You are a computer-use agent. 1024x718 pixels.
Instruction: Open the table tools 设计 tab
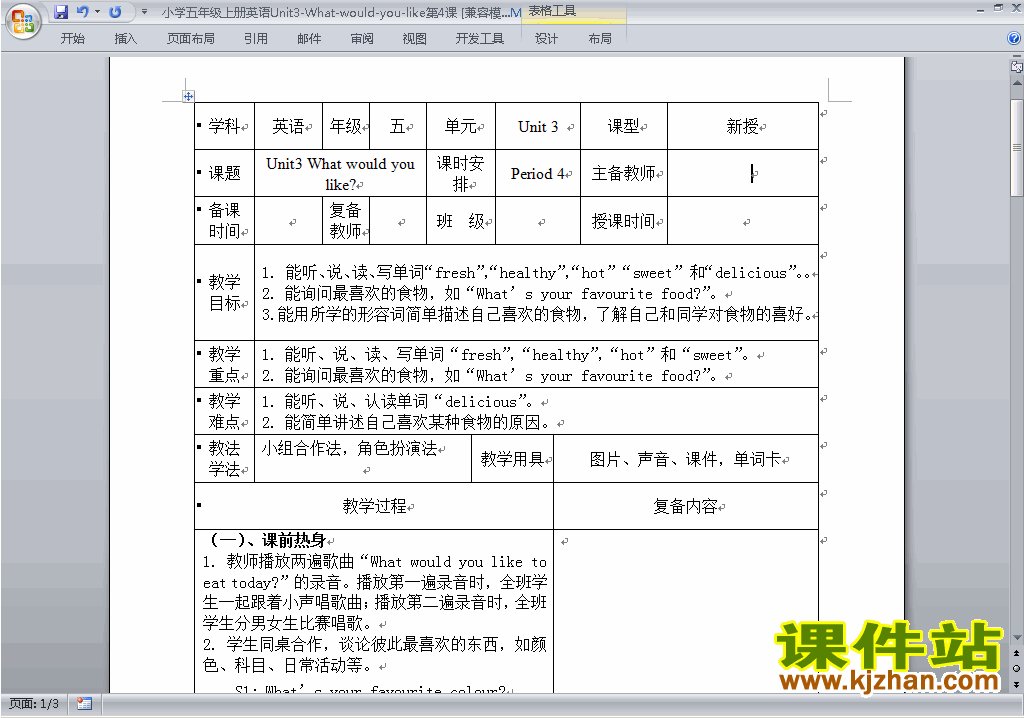pyautogui.click(x=546, y=39)
